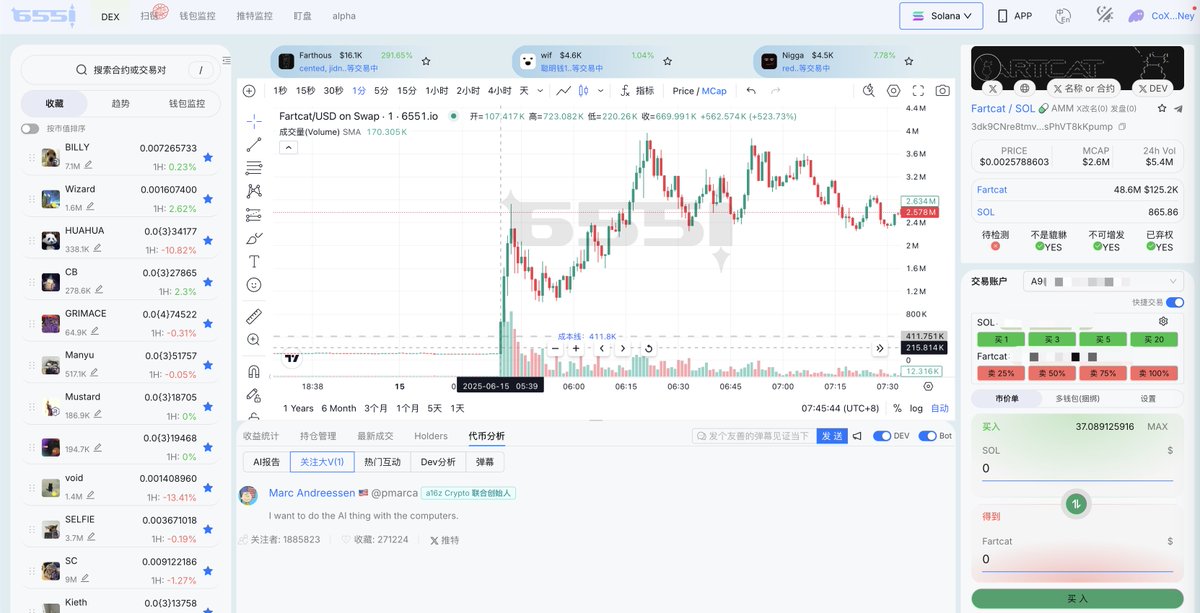
Task: Switch to the Holders tab
Action: pyautogui.click(x=431, y=436)
